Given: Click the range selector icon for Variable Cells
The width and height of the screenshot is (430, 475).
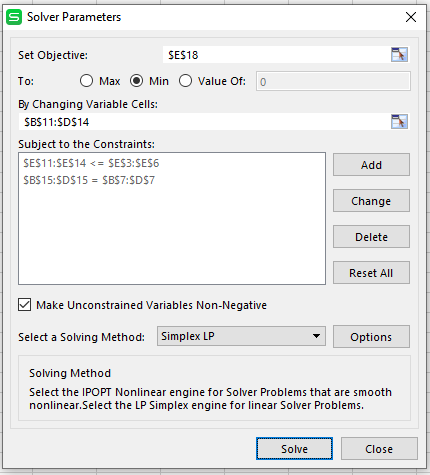Looking at the screenshot, I should (x=399, y=122).
